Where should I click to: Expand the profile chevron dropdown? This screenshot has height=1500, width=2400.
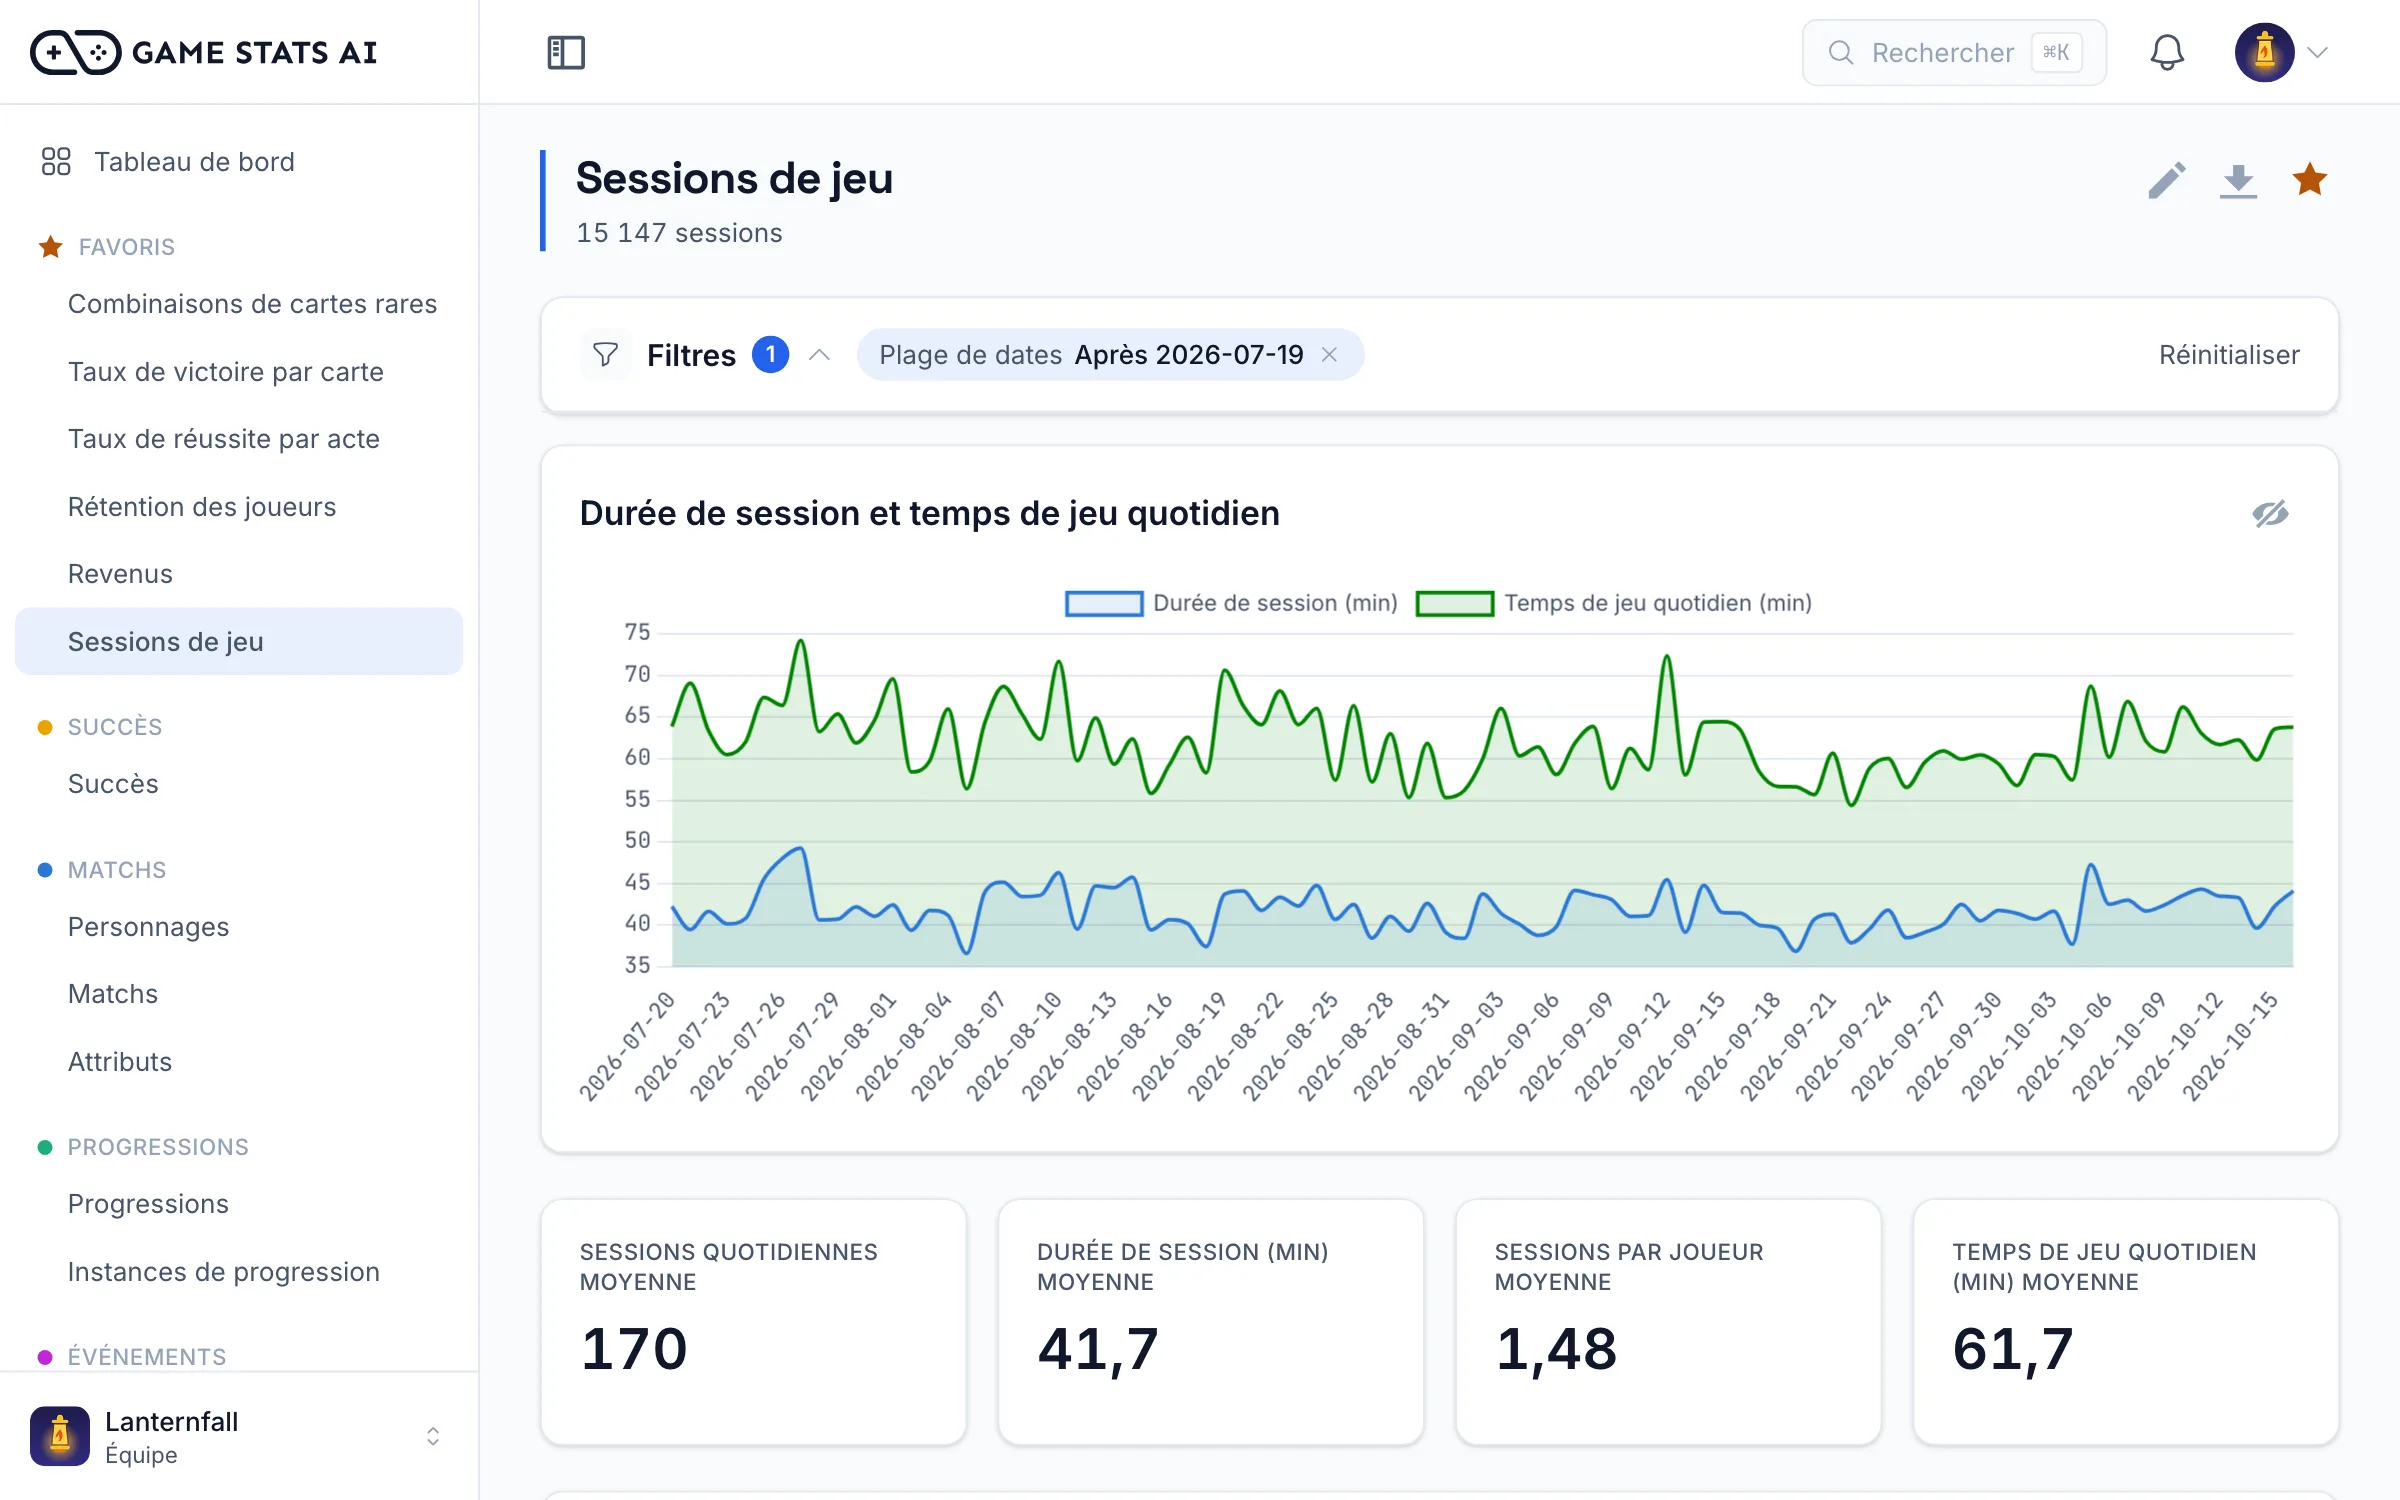[2318, 52]
